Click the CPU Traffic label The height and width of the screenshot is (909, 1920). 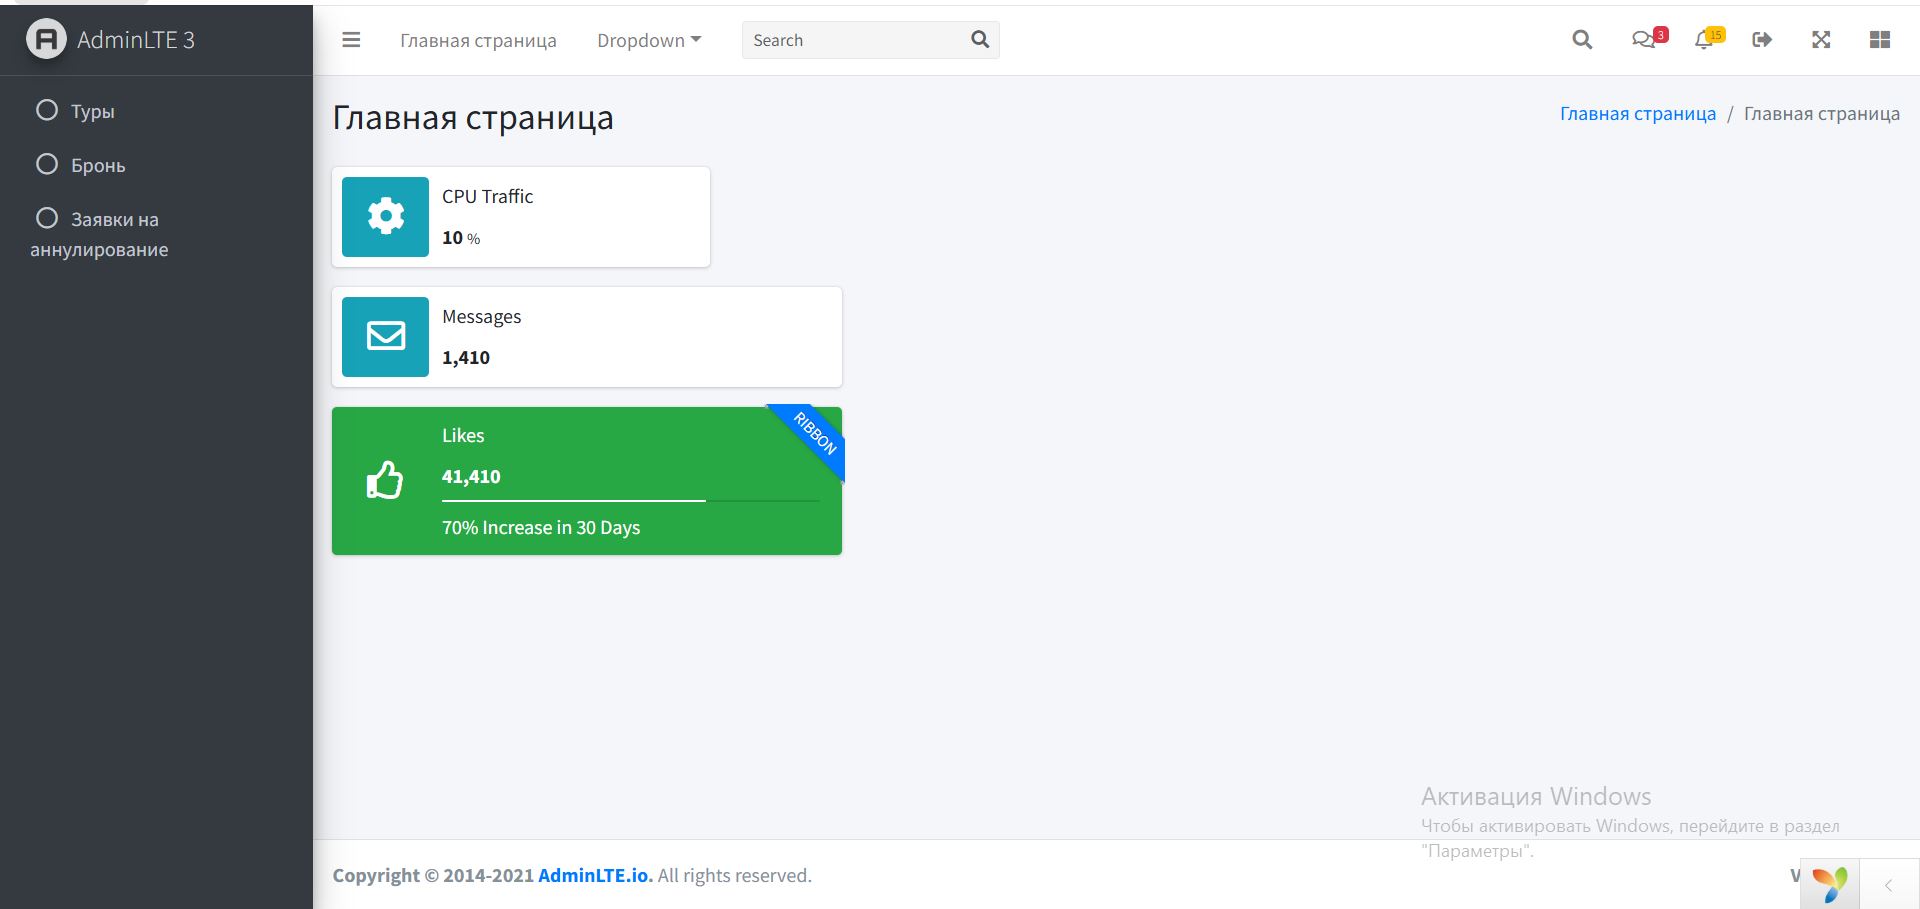tap(488, 197)
